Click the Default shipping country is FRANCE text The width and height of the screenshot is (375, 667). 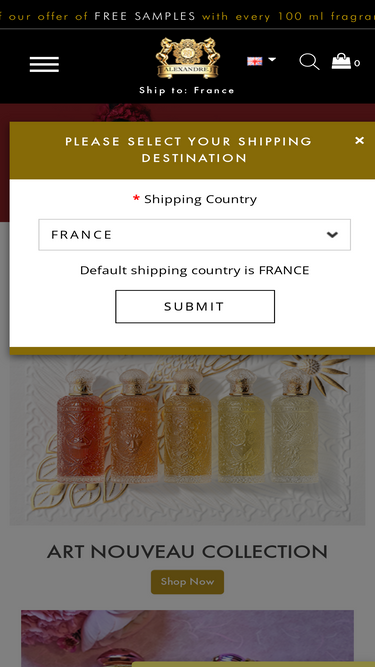[195, 271]
